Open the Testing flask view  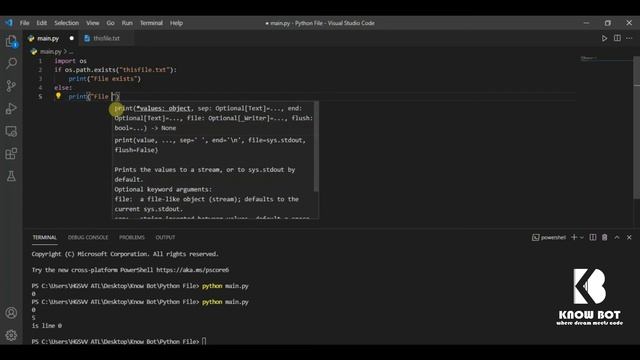(x=11, y=176)
